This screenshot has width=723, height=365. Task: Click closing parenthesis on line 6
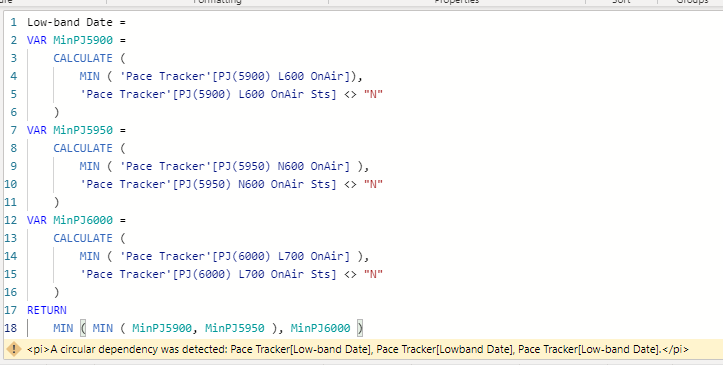[x=57, y=112]
